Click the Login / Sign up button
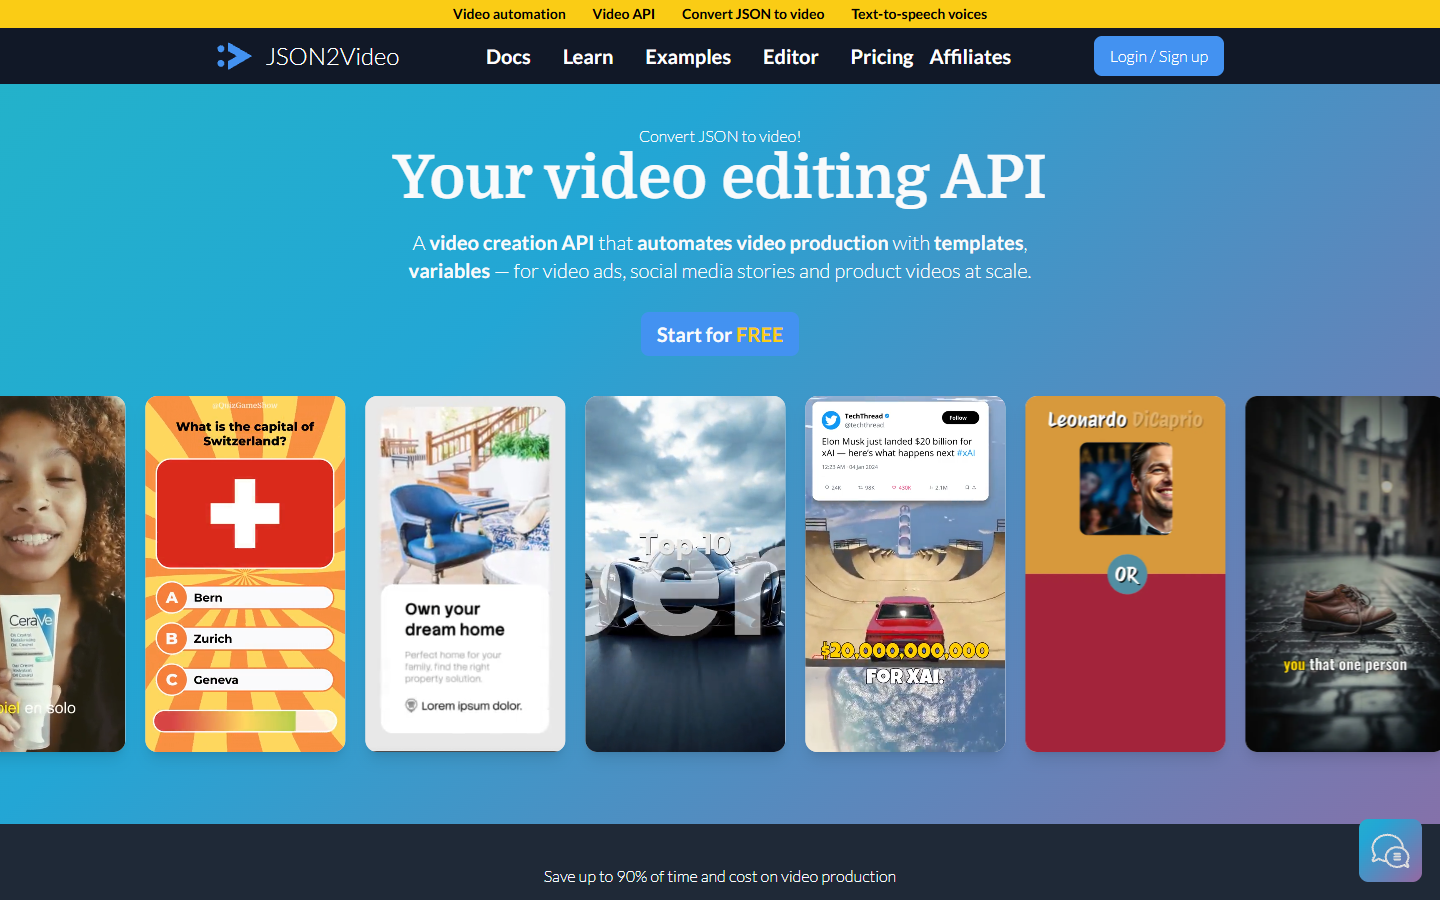Viewport: 1440px width, 900px height. (x=1159, y=56)
